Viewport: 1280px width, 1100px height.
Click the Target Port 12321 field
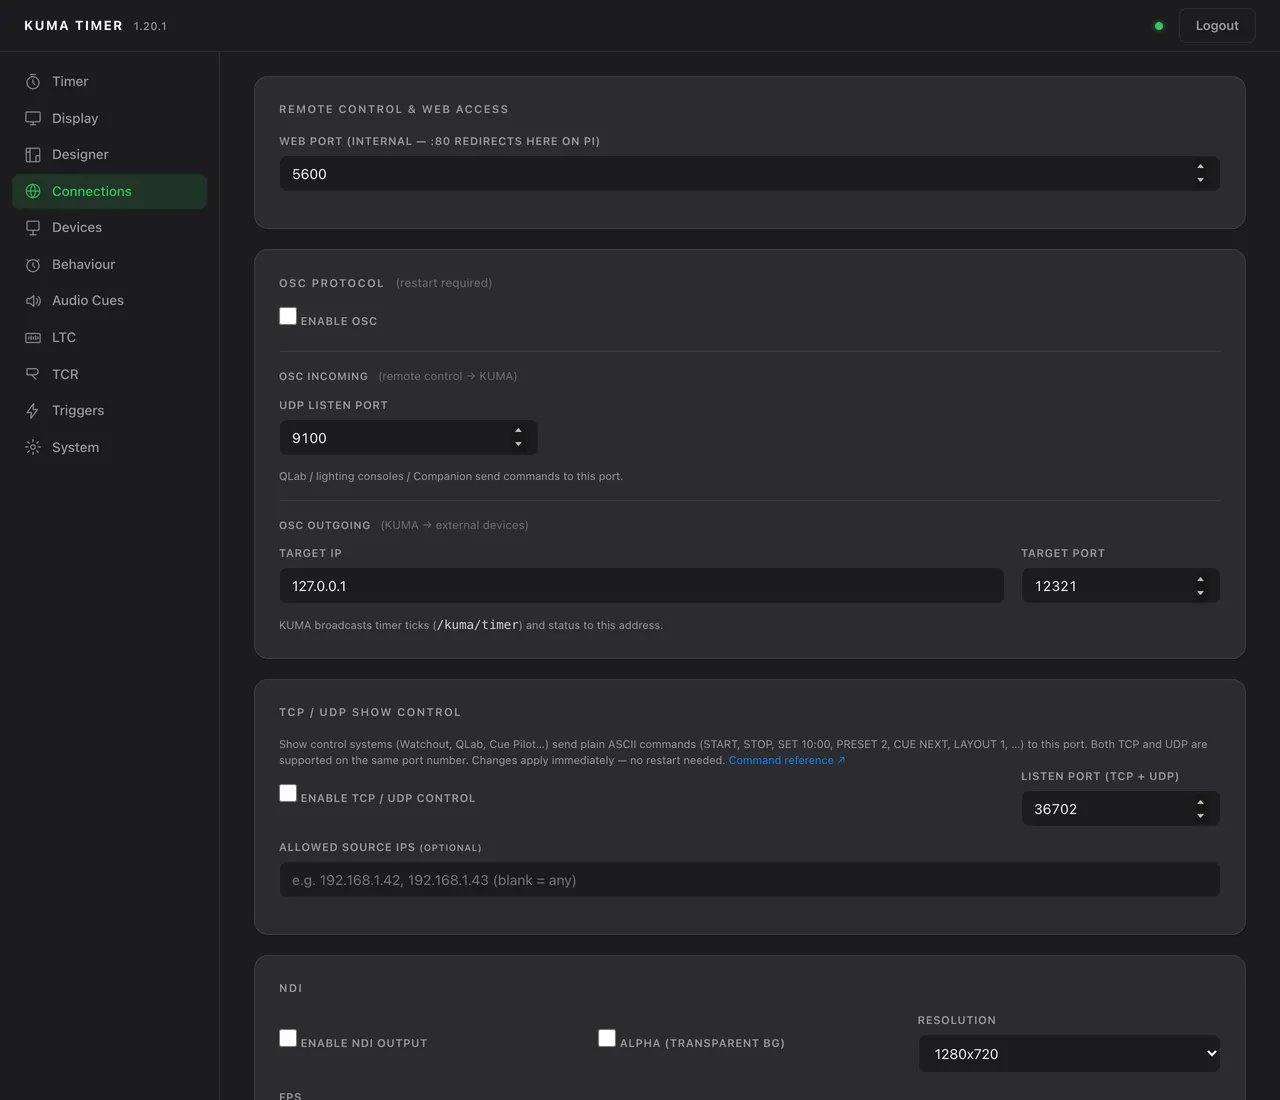pyautogui.click(x=1120, y=586)
